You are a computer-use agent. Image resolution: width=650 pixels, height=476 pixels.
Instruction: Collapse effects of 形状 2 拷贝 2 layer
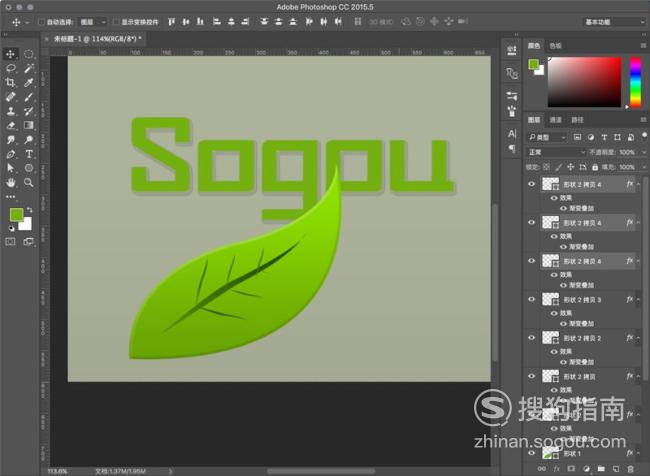click(639, 338)
